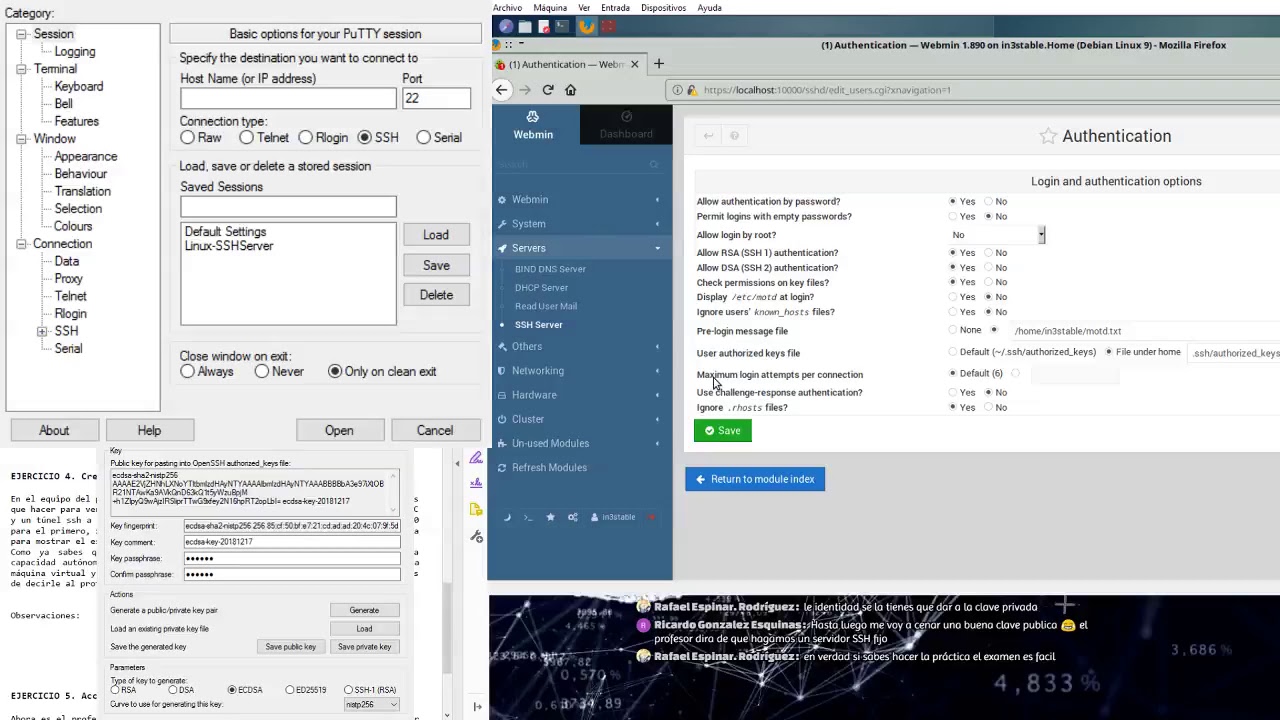Image resolution: width=1280 pixels, height=720 pixels.
Task: Expand the SSH tree node in PuTTY
Action: click(42, 331)
